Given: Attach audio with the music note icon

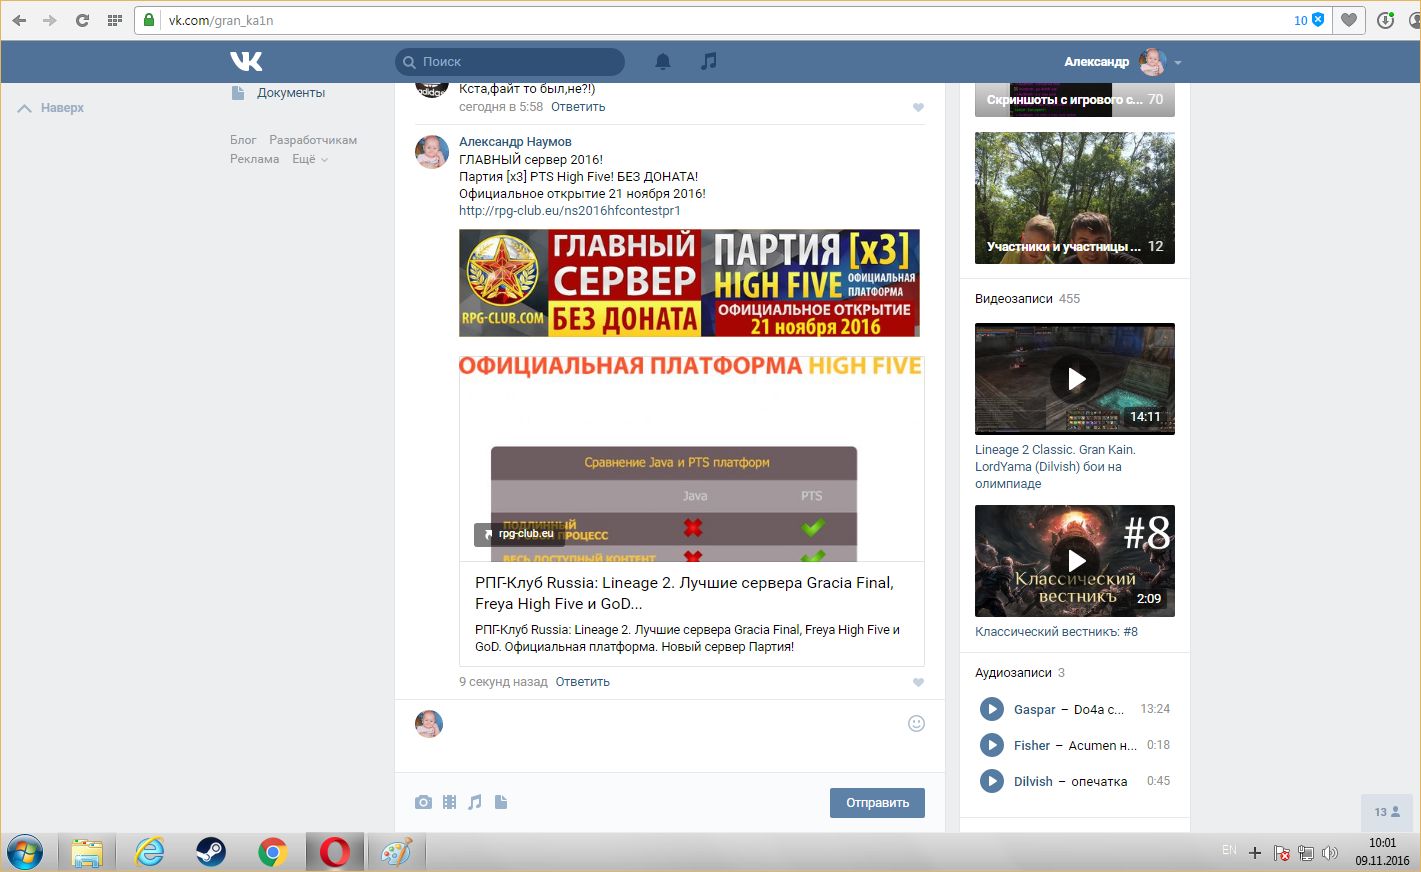Looking at the screenshot, I should coord(475,802).
